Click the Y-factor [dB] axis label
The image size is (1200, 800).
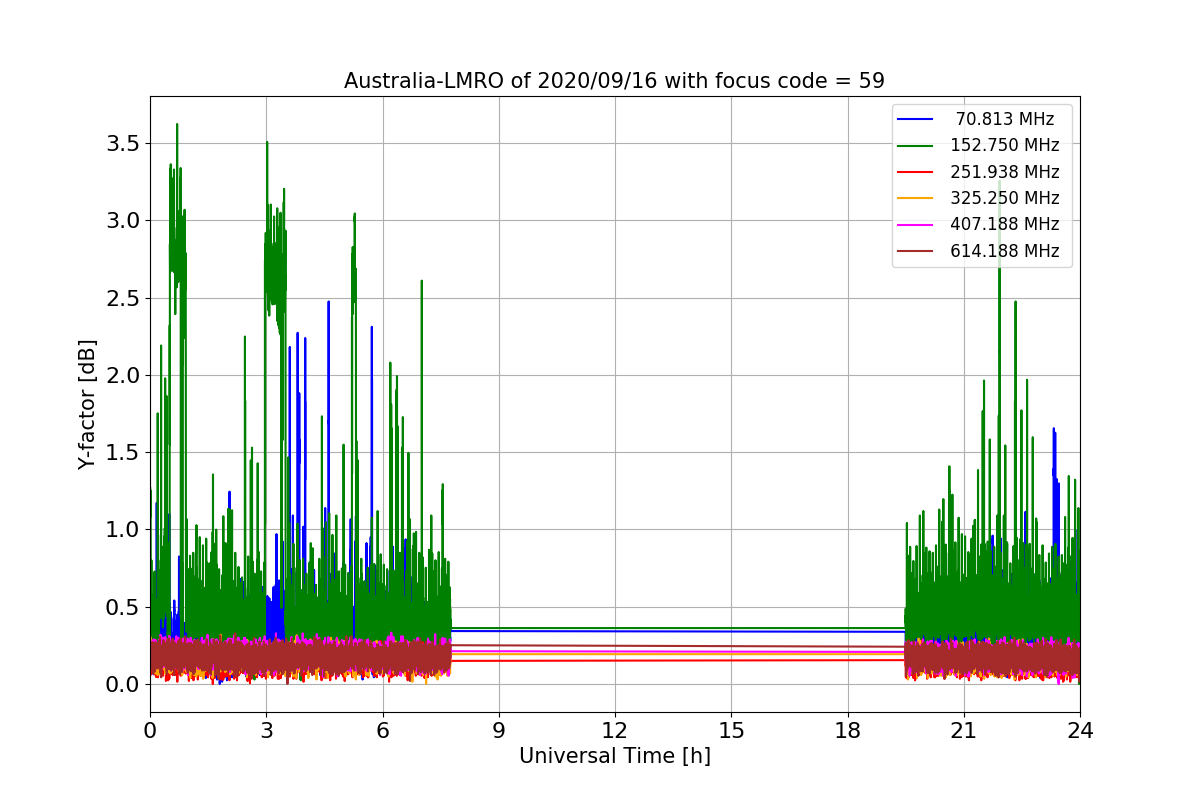pos(88,404)
